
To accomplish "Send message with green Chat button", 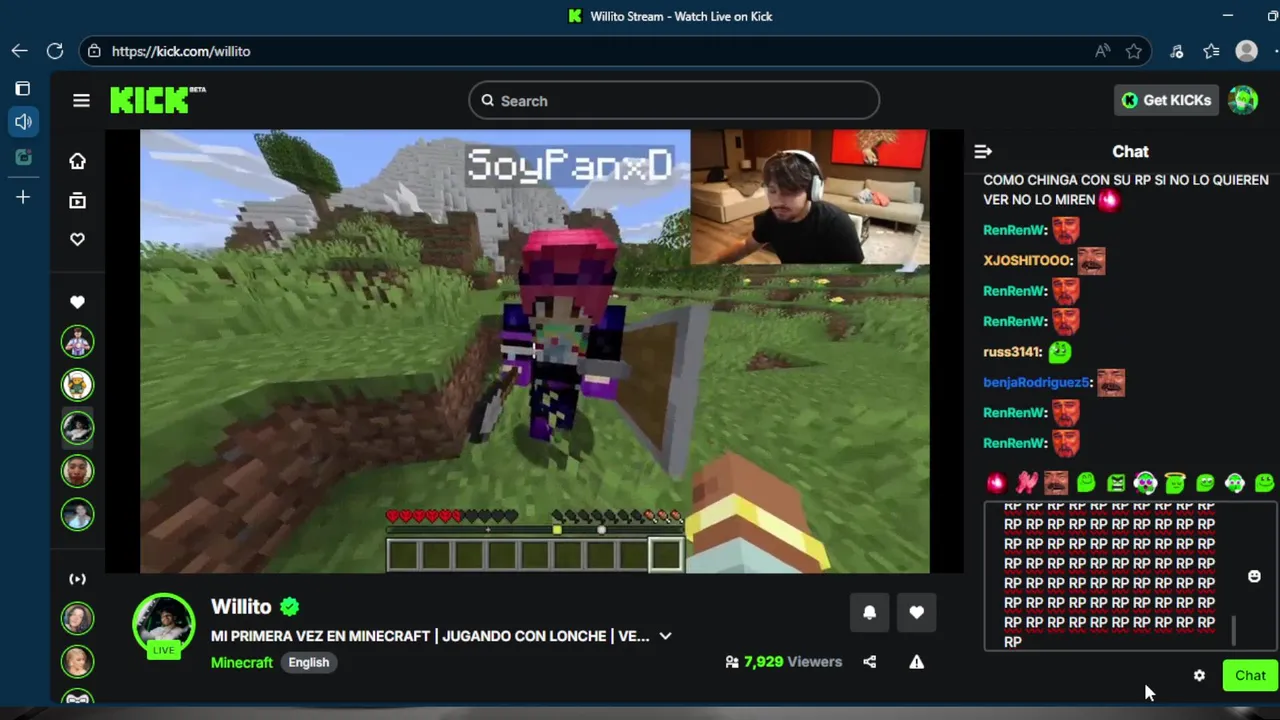I will tap(1250, 676).
